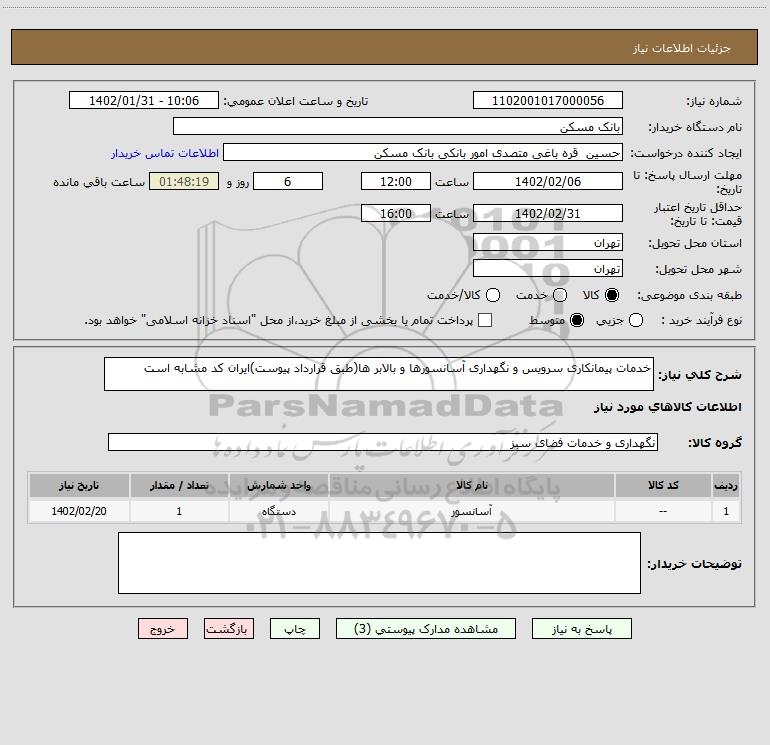
Task: Click the توضیحات خریدار text area
Action: coord(379,563)
